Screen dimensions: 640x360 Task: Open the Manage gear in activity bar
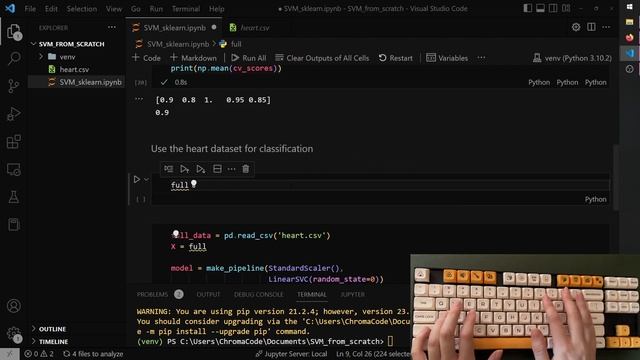click(x=13, y=333)
